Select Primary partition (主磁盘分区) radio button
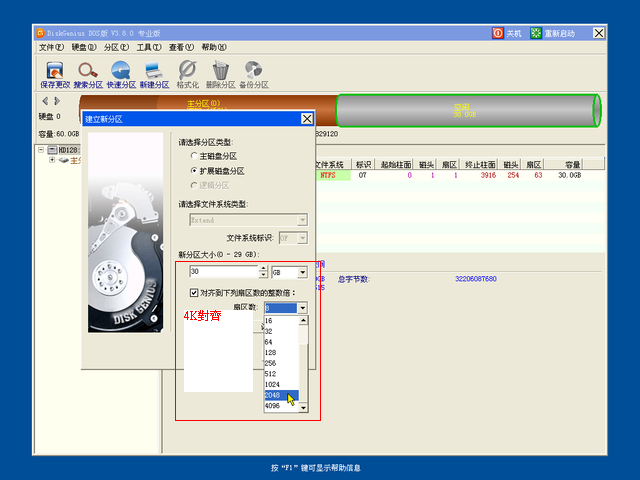Screen dimensions: 640x480 coord(194,156)
